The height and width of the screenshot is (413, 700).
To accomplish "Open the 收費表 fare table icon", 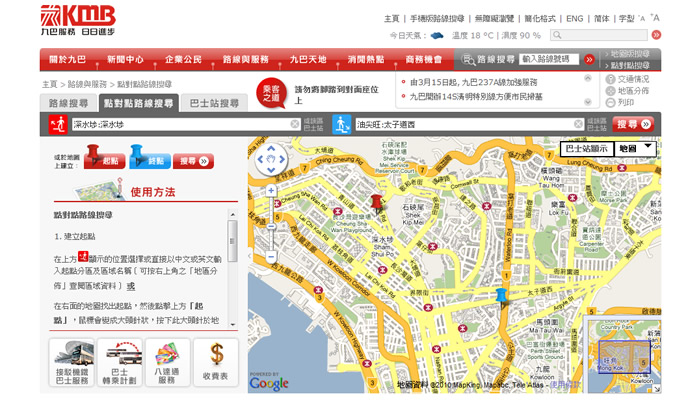I will tap(216, 363).
